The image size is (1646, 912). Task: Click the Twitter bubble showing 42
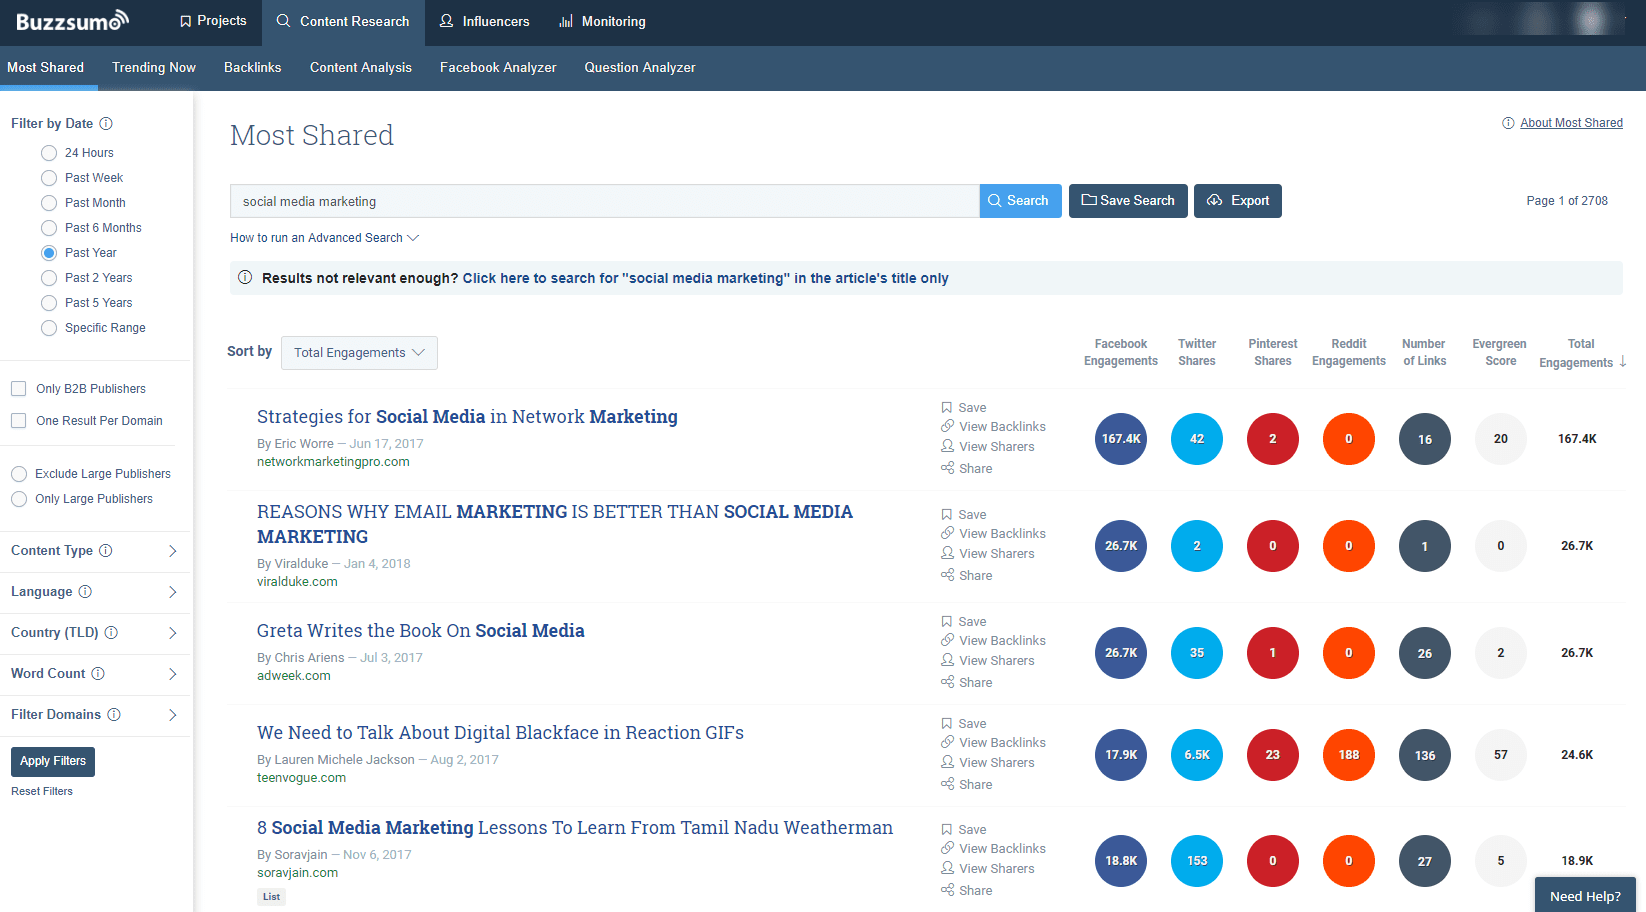(1197, 439)
